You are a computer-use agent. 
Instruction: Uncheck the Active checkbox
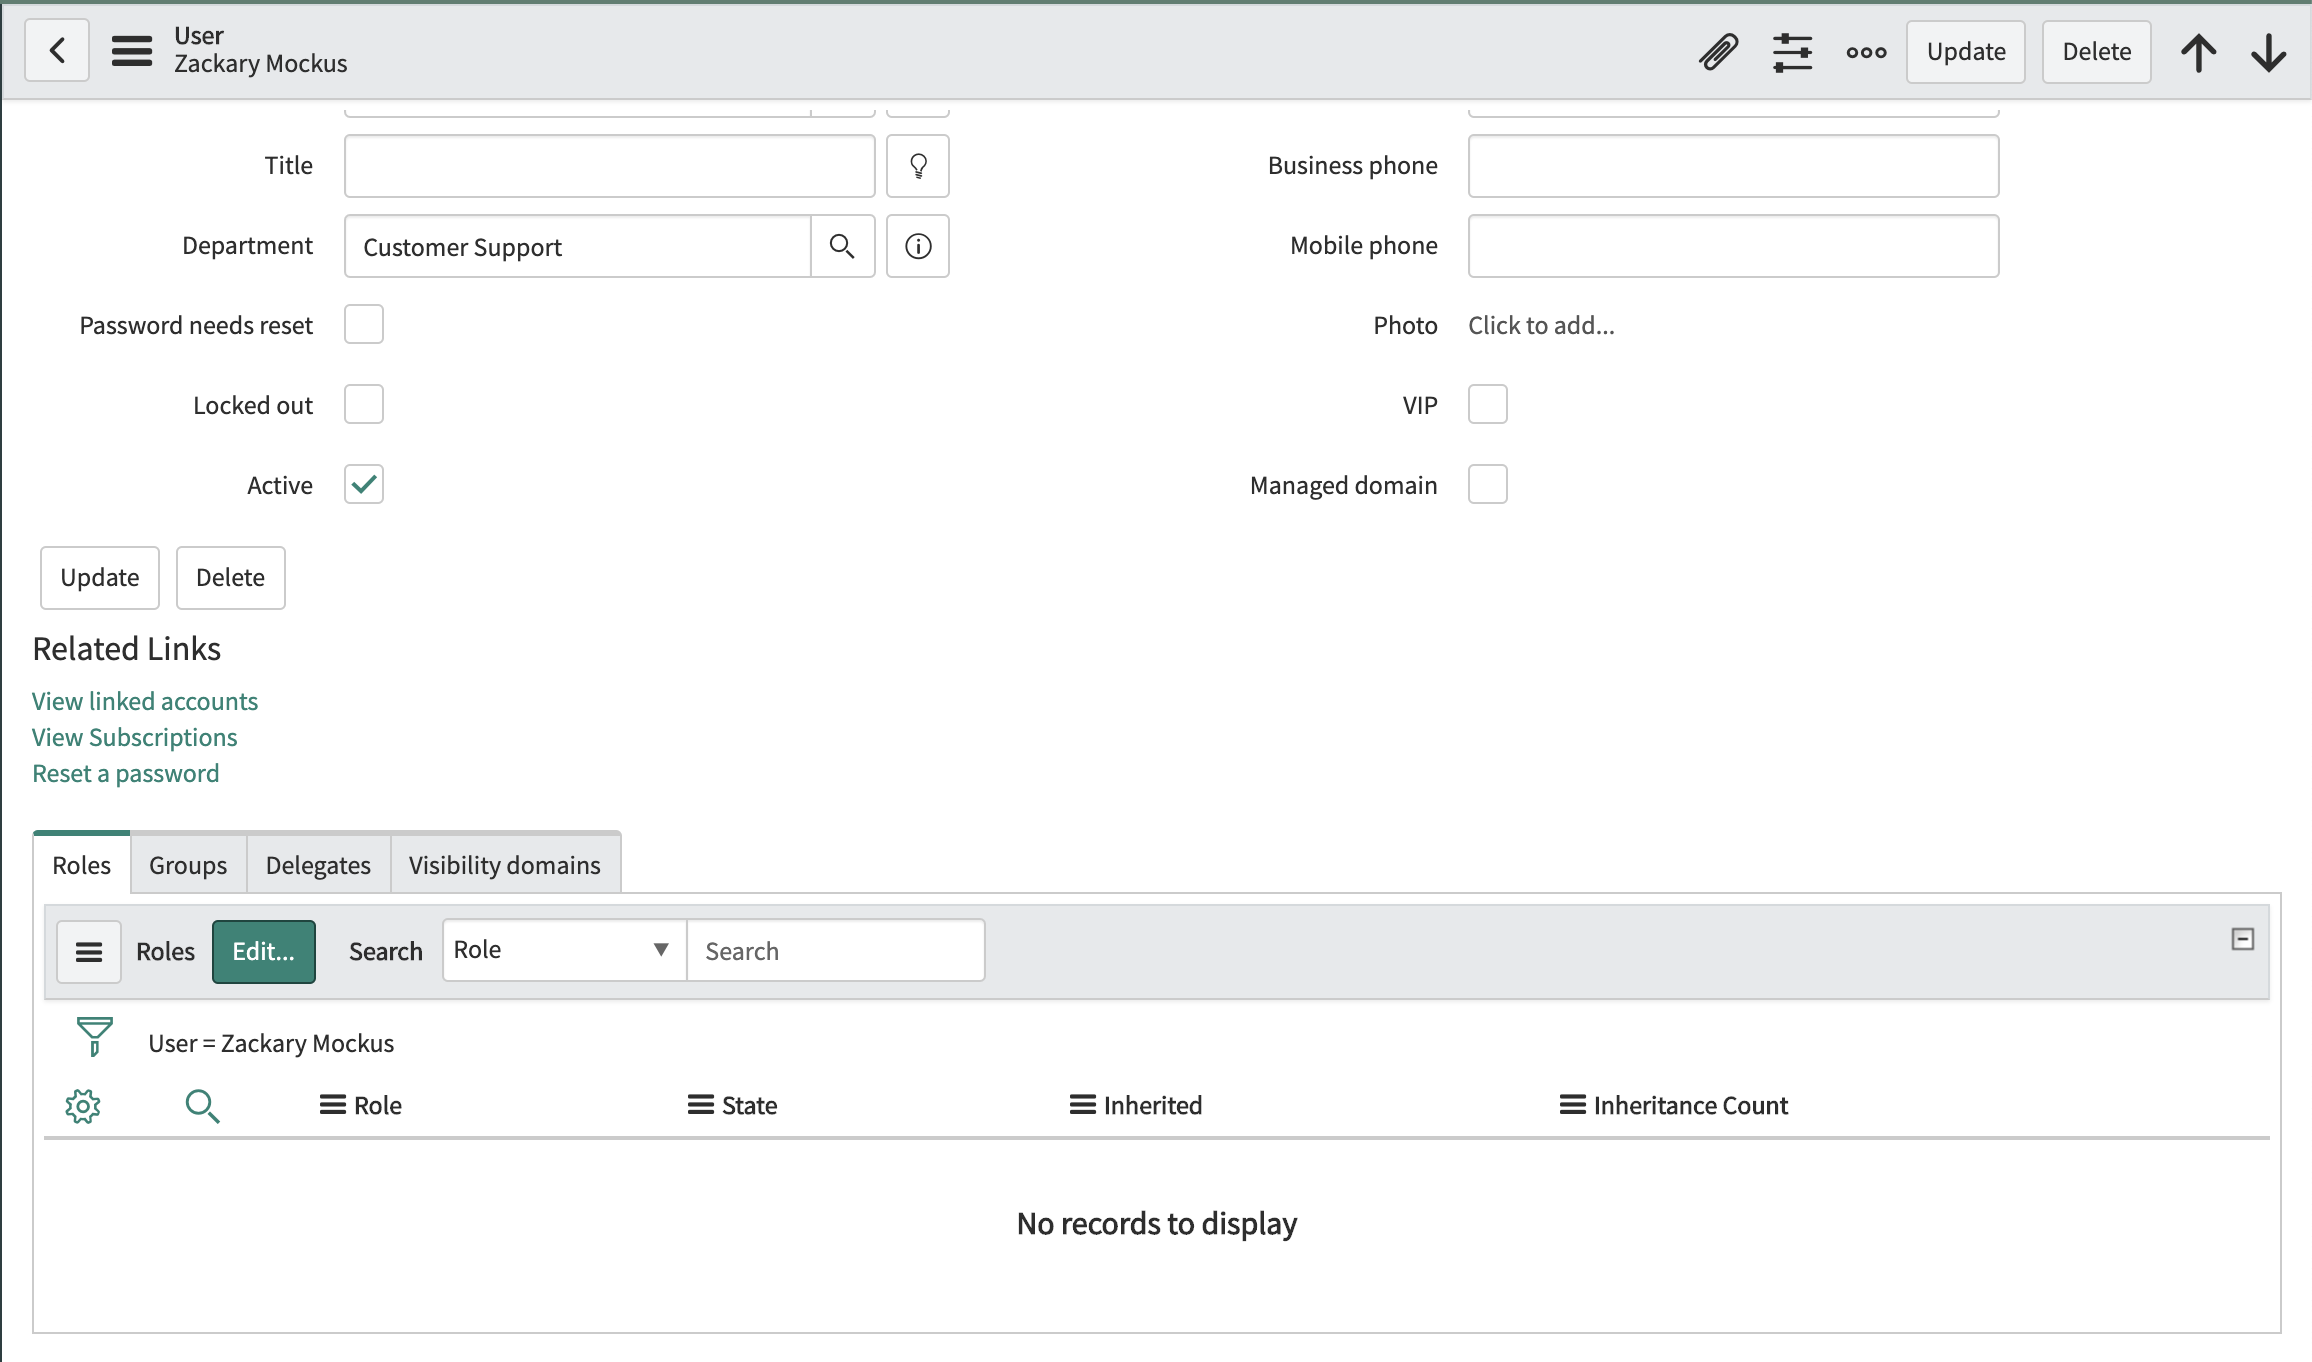364,484
